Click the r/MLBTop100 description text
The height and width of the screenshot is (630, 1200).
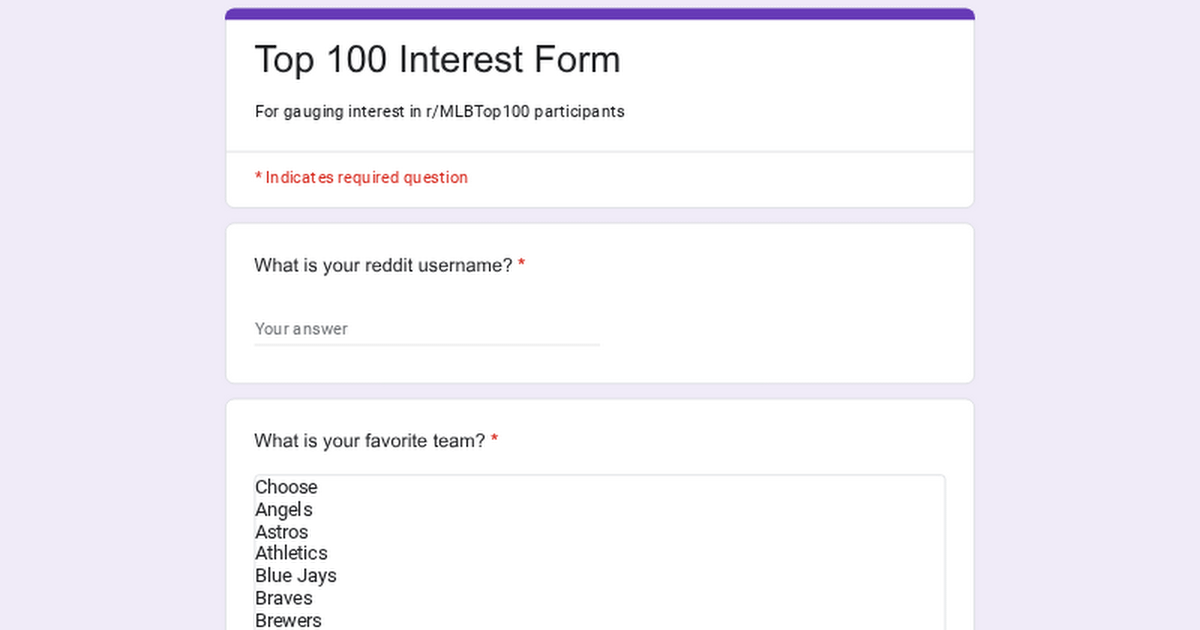point(439,111)
